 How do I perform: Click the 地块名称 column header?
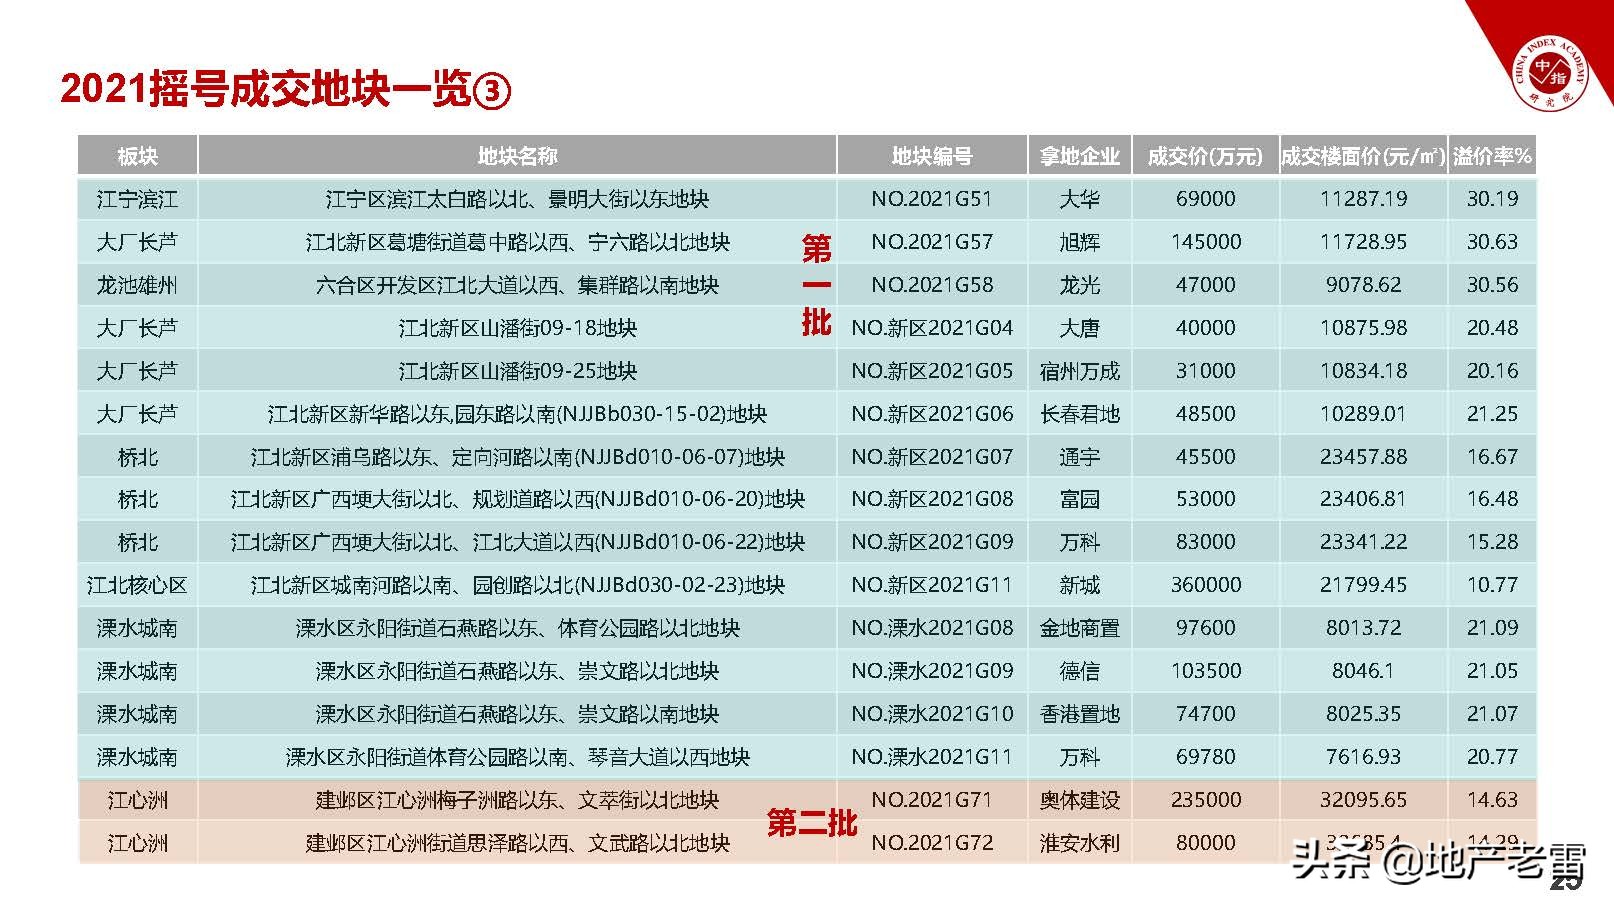pos(517,156)
